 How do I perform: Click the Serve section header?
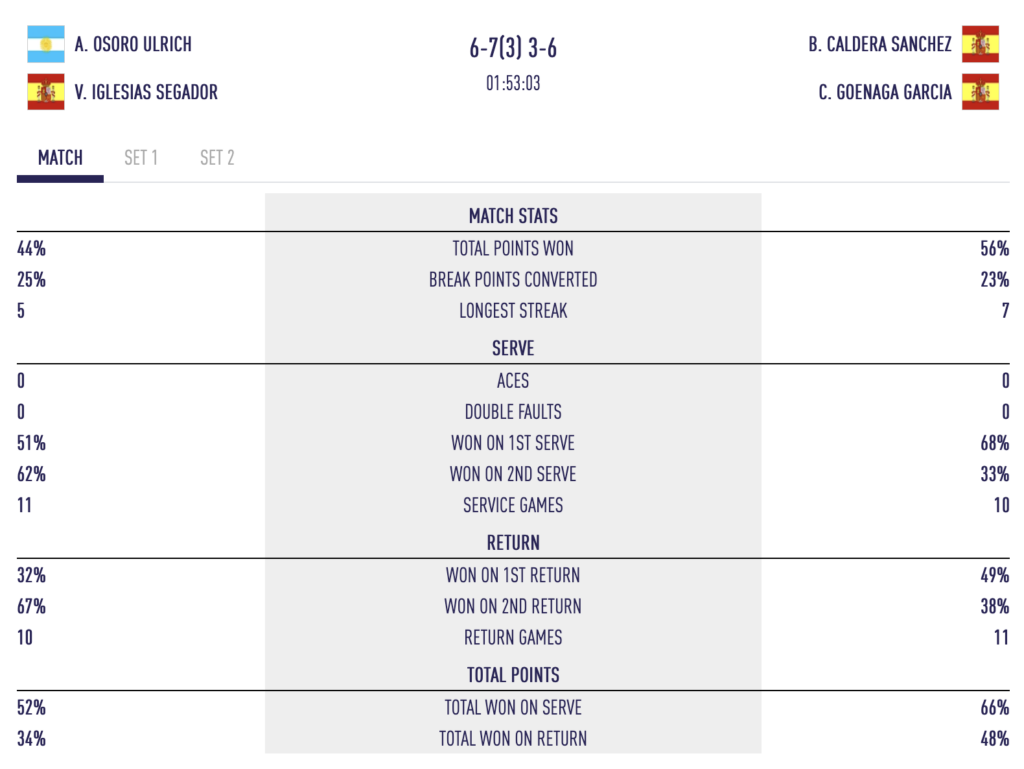[x=513, y=349]
